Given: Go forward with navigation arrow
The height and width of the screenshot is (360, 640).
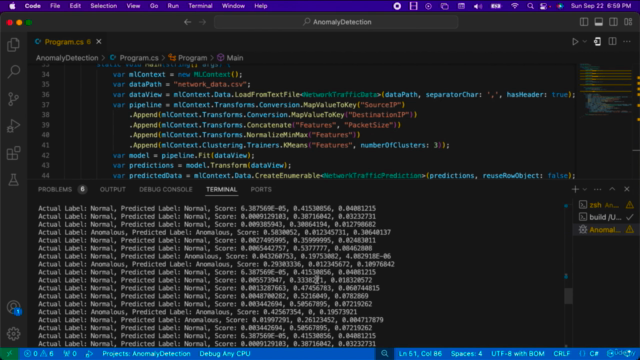Looking at the screenshot, I should click(x=202, y=22).
